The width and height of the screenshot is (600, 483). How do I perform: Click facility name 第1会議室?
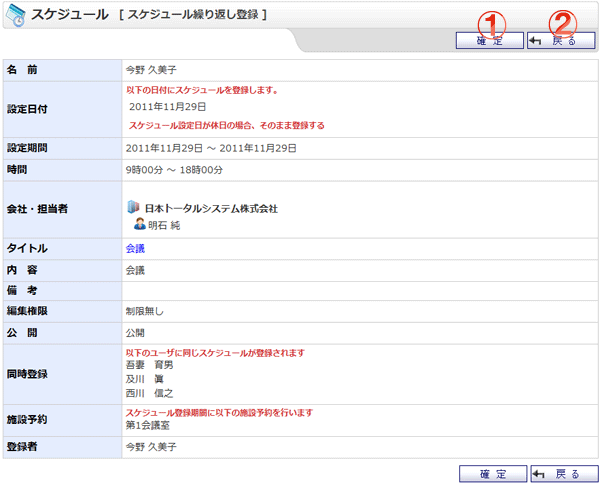point(149,425)
